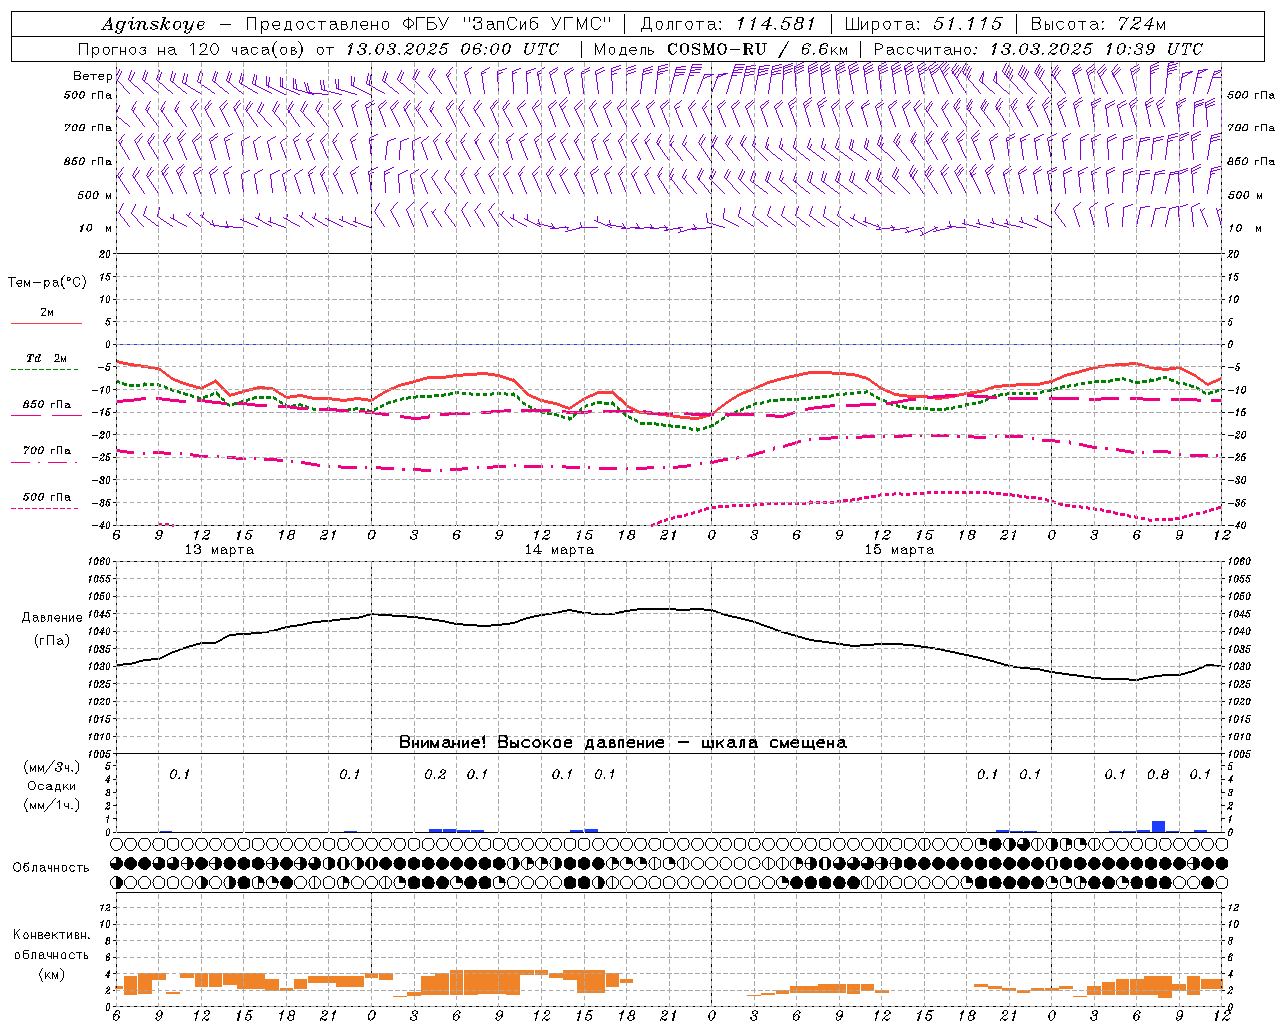Click the "10 м" wind level label on left
The image size is (1280, 1024).
pyautogui.click(x=96, y=229)
